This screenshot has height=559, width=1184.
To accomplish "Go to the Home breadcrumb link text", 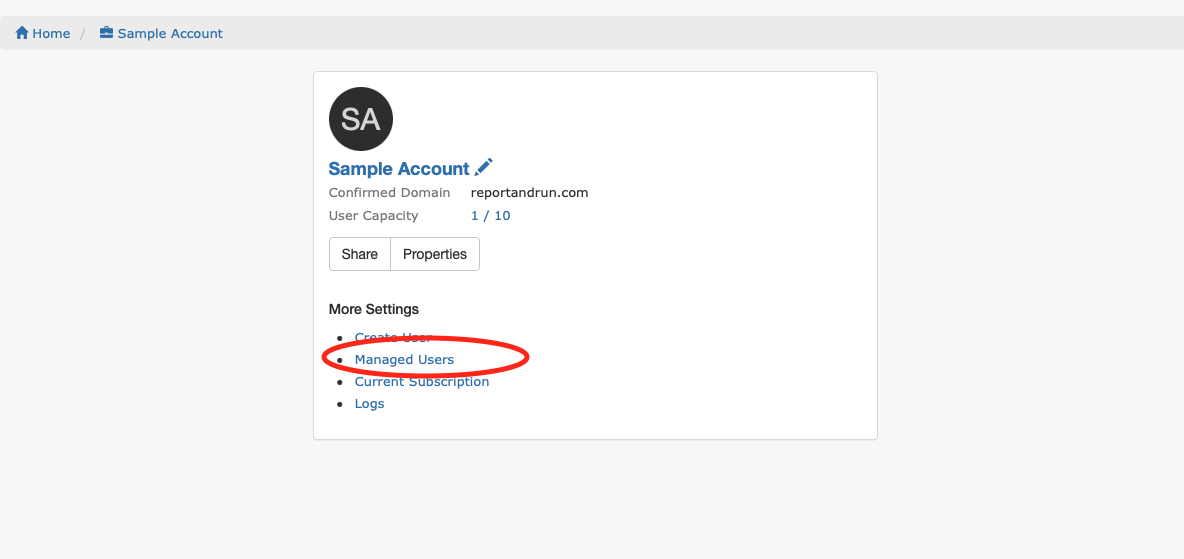I will click(x=51, y=34).
